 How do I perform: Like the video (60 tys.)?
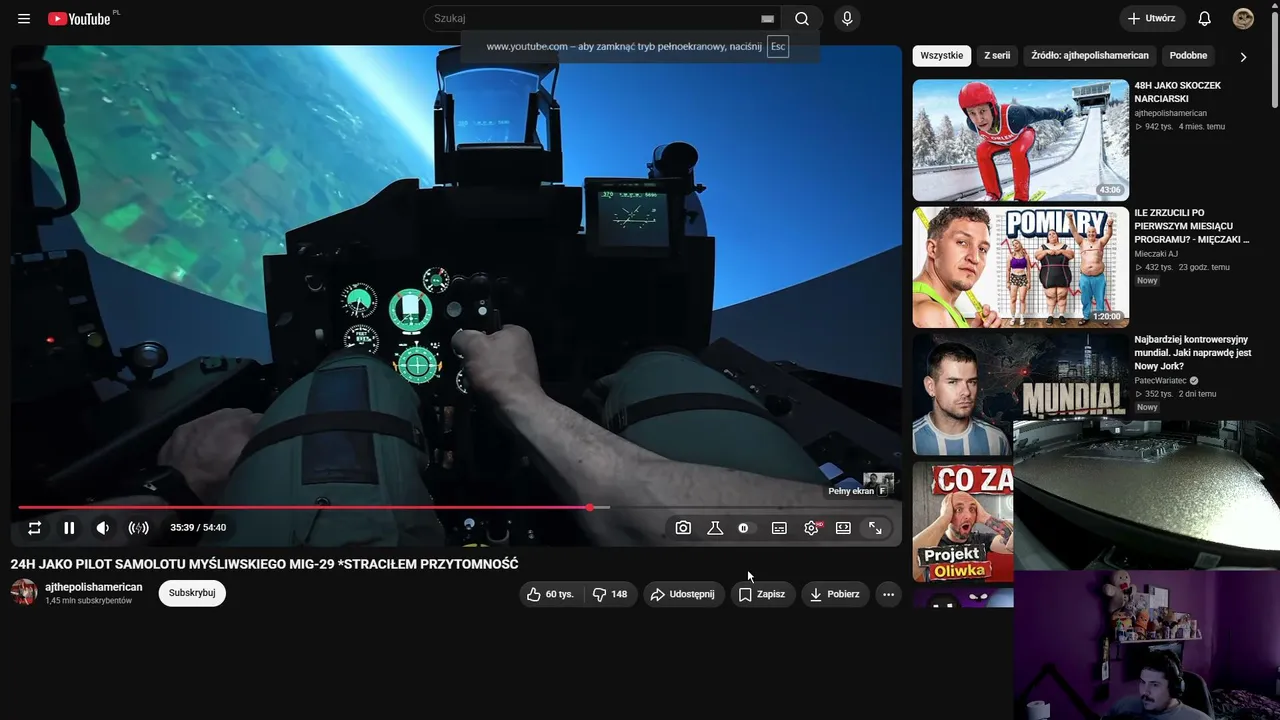pos(550,594)
